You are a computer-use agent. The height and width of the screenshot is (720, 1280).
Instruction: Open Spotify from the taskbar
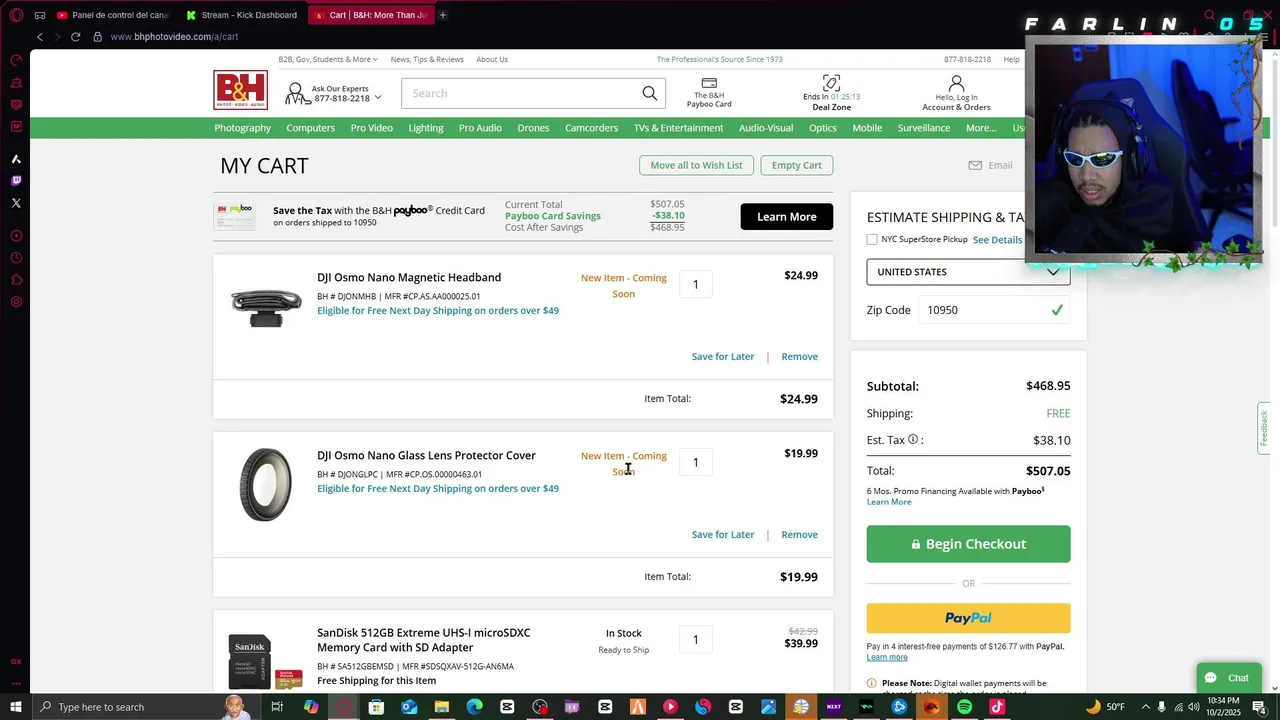click(964, 707)
